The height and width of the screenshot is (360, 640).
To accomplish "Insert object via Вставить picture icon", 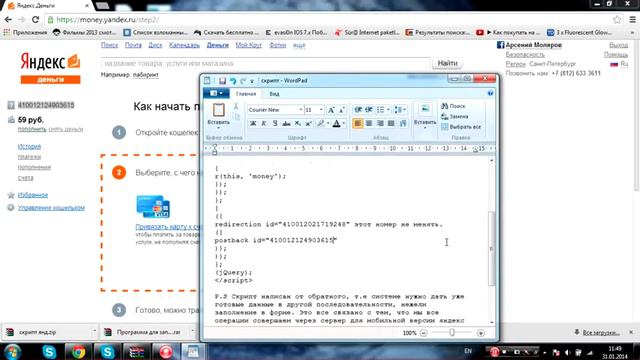I will pyautogui.click(x=425, y=109).
